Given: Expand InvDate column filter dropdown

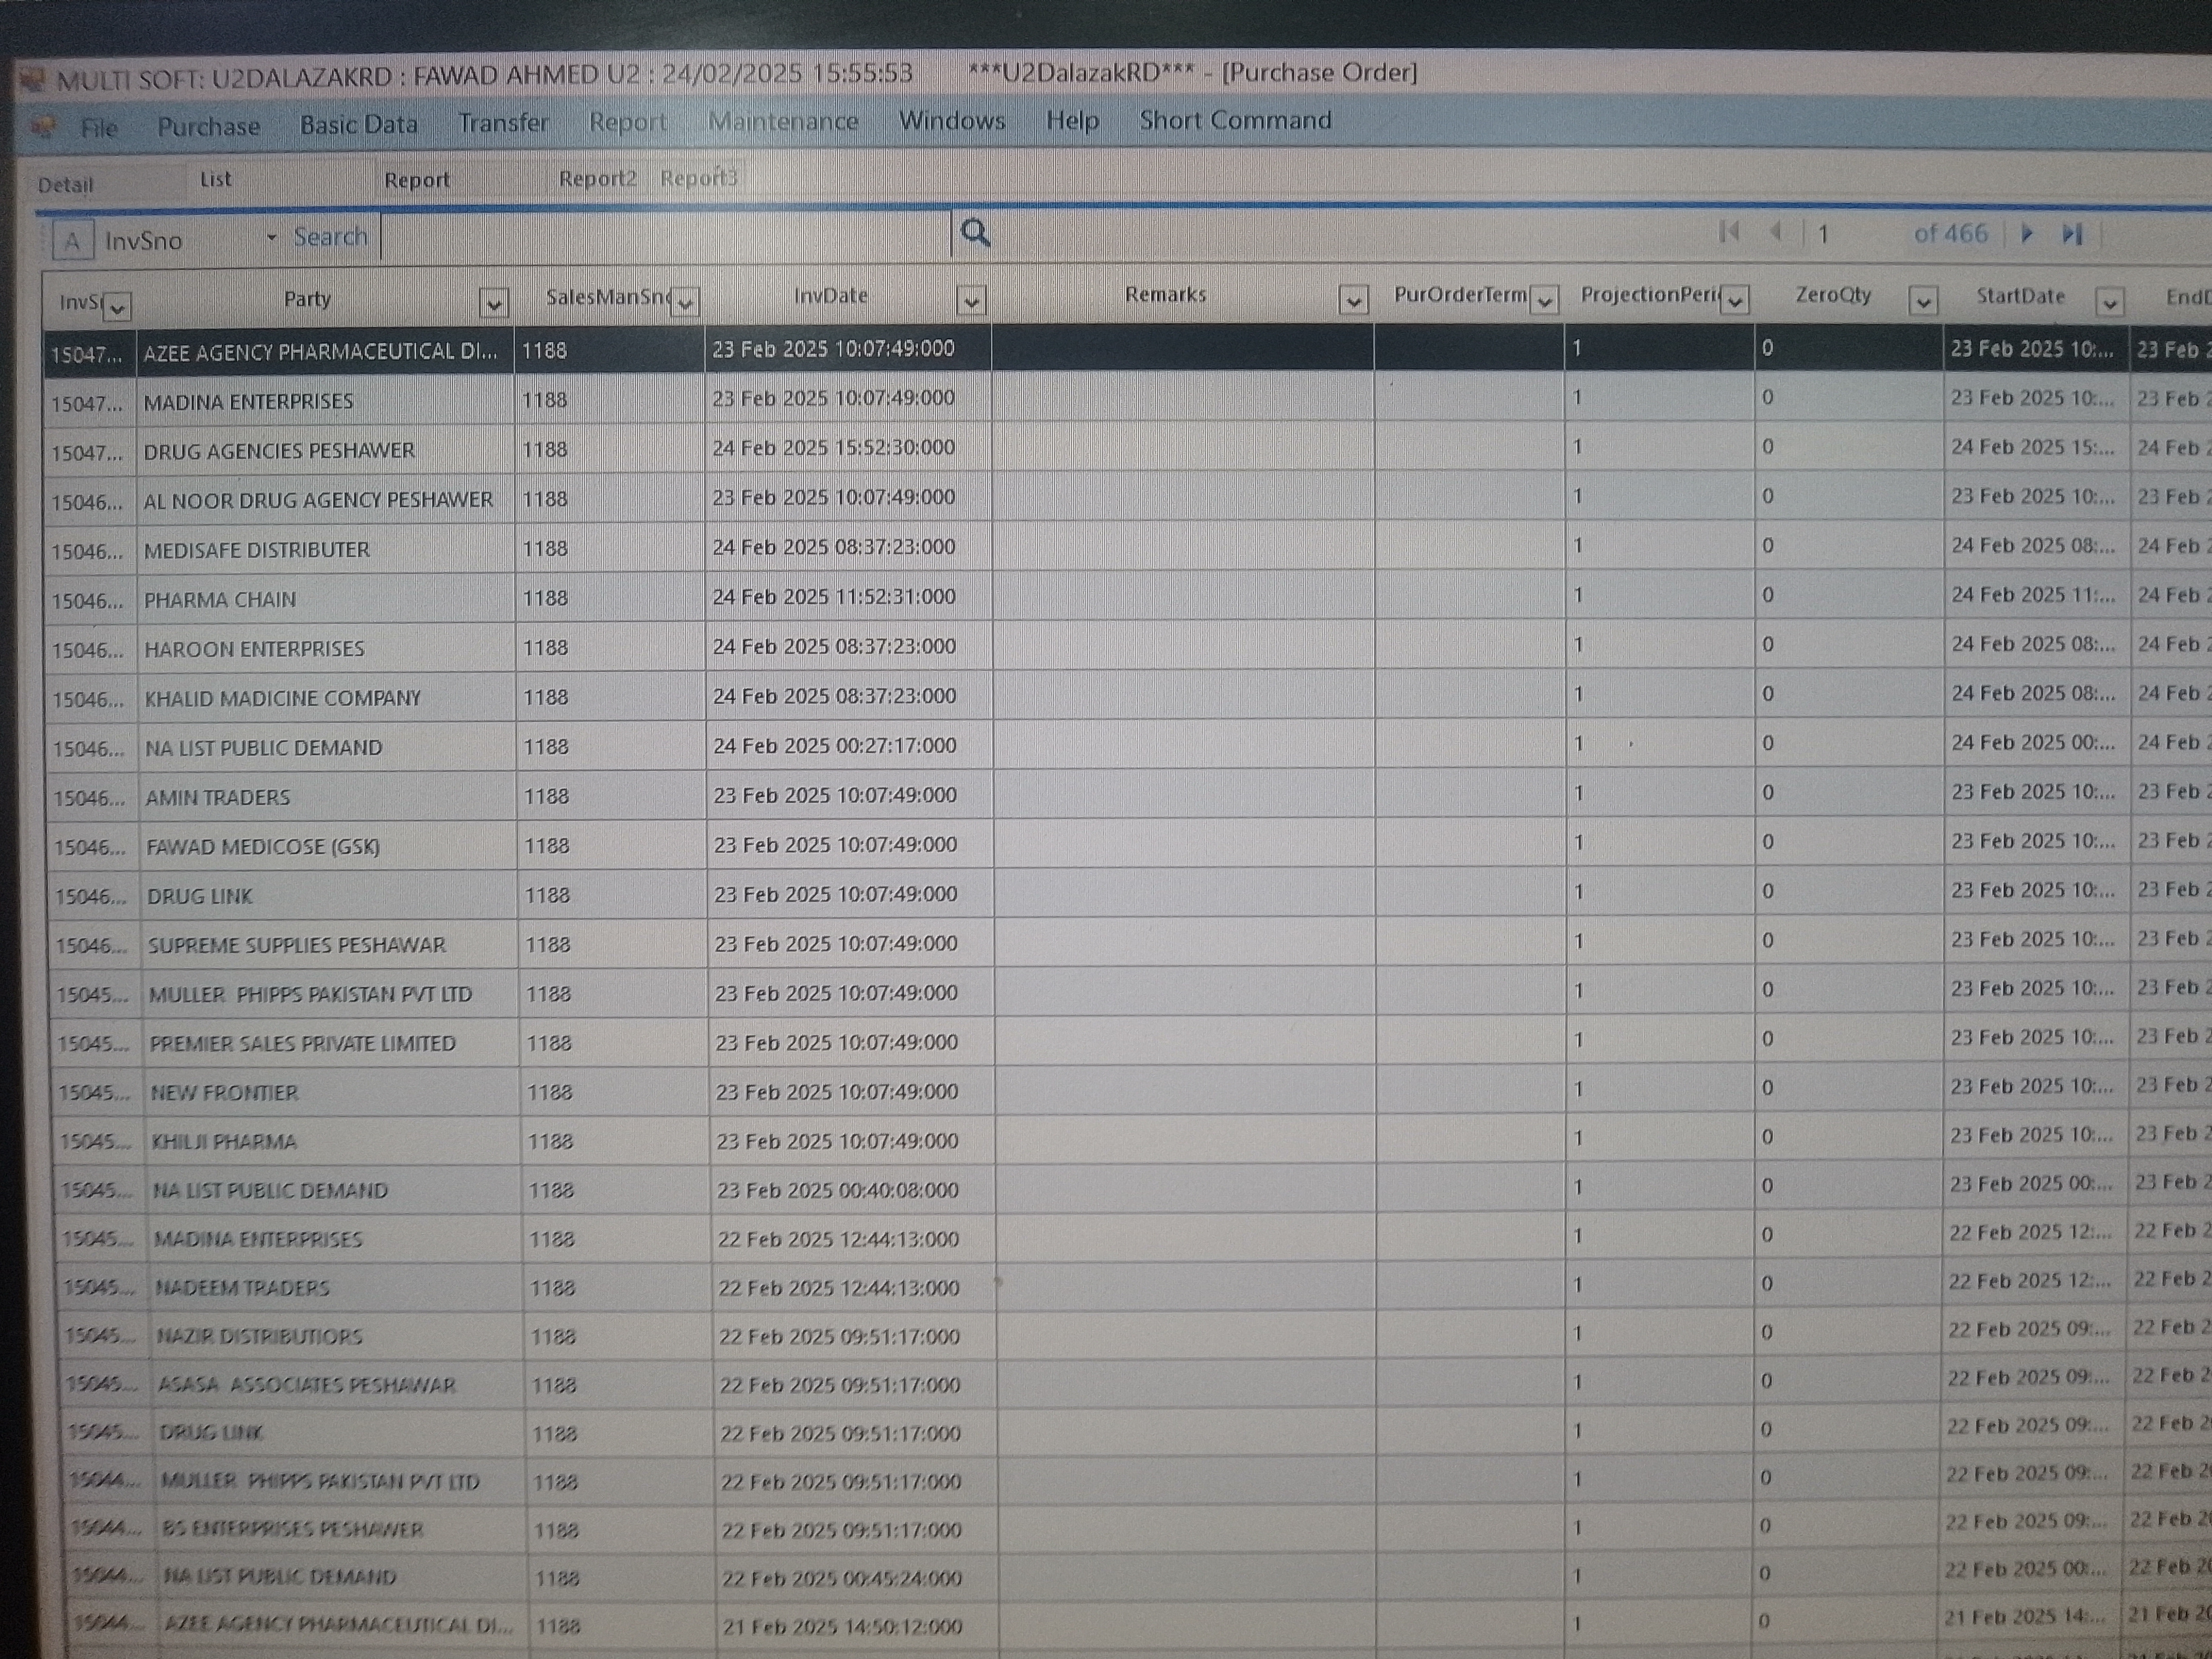Looking at the screenshot, I should coord(971,301).
